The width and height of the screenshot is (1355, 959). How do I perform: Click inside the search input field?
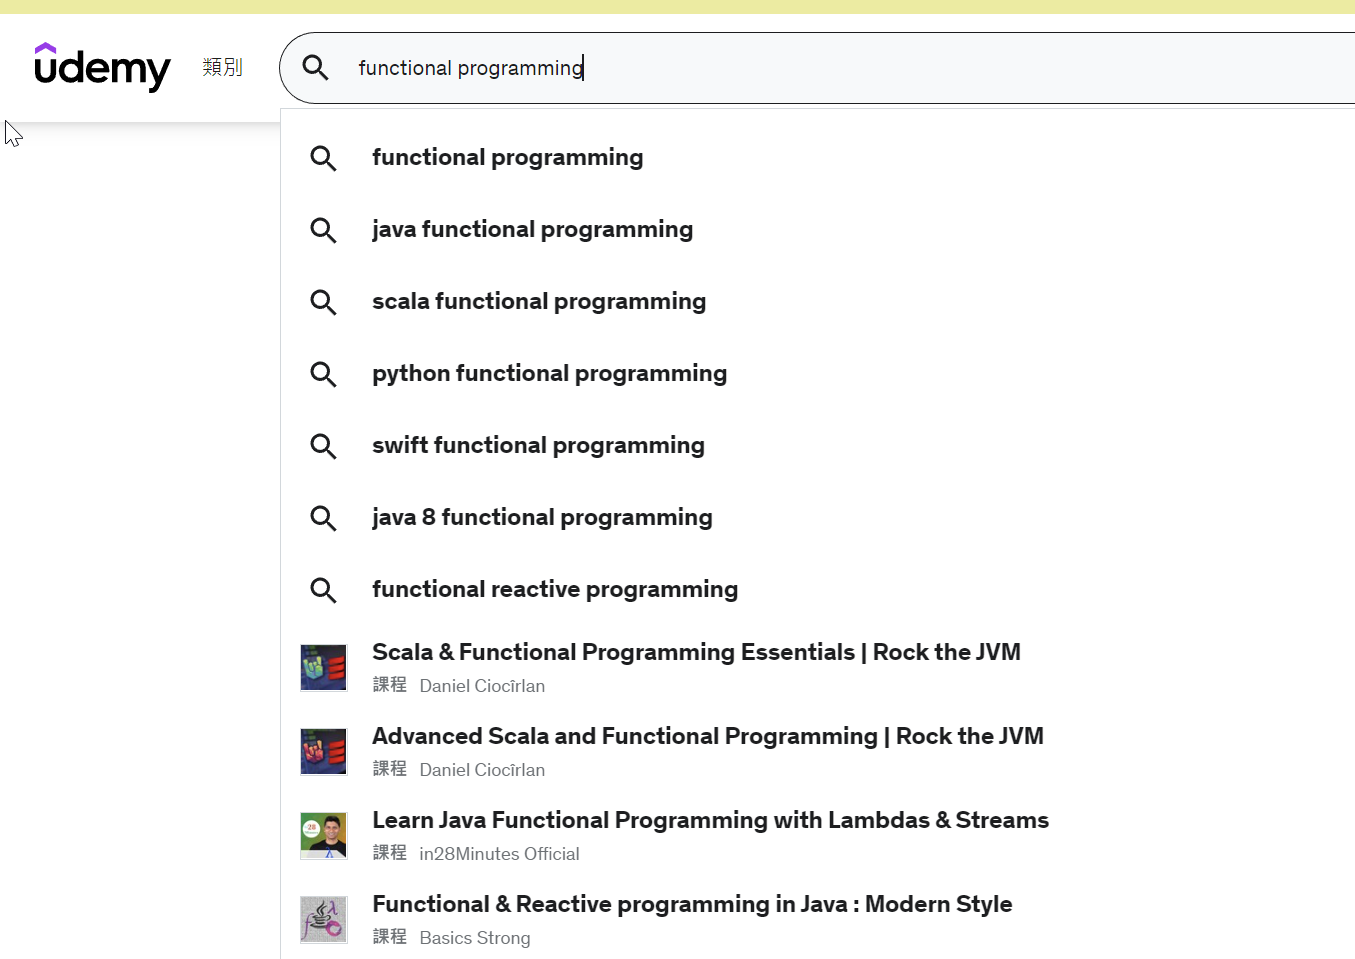tap(800, 68)
